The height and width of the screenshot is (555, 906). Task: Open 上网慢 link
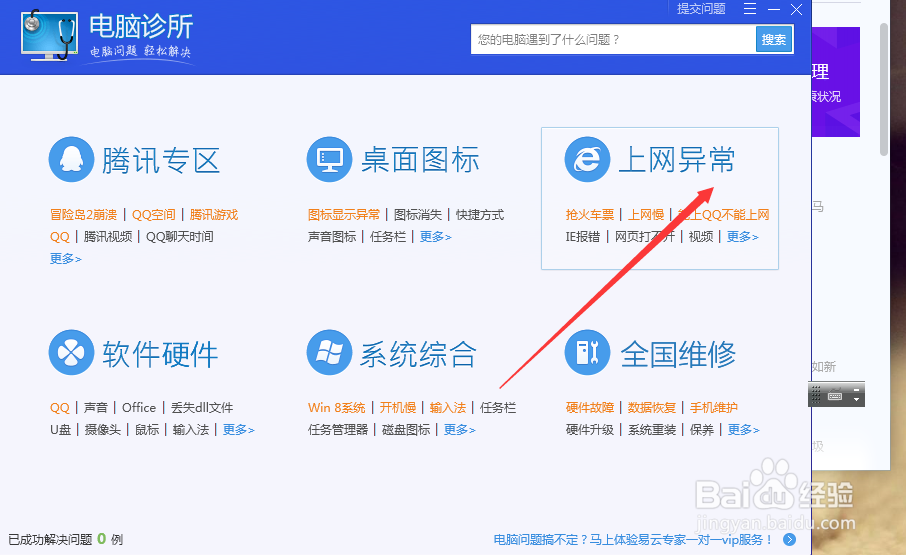646,215
